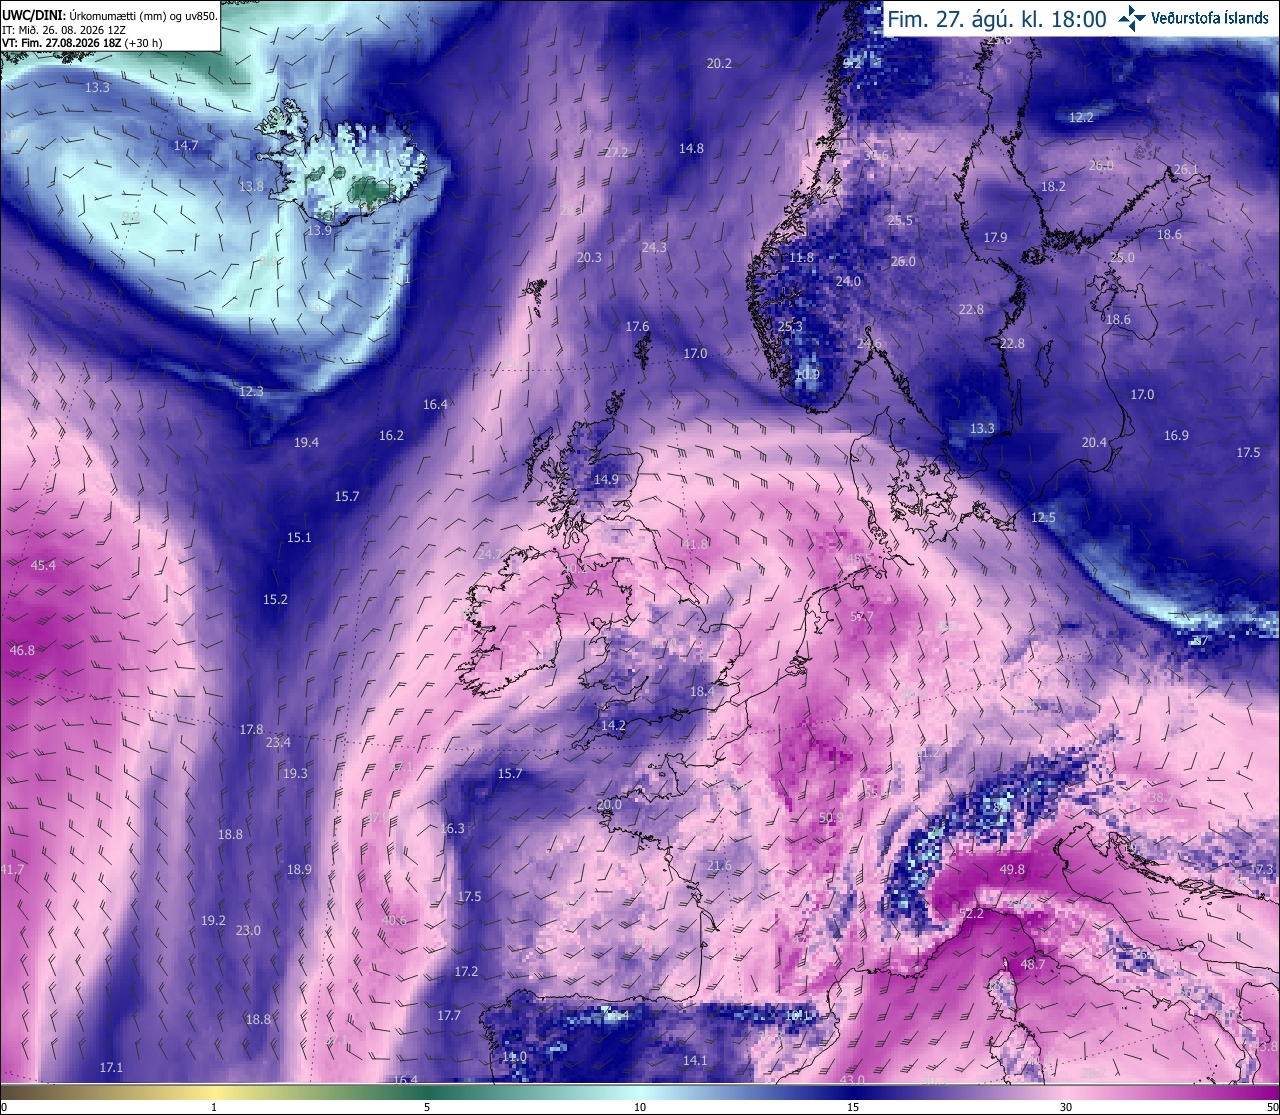Click the 14.7 value west of Iceland

coord(186,145)
